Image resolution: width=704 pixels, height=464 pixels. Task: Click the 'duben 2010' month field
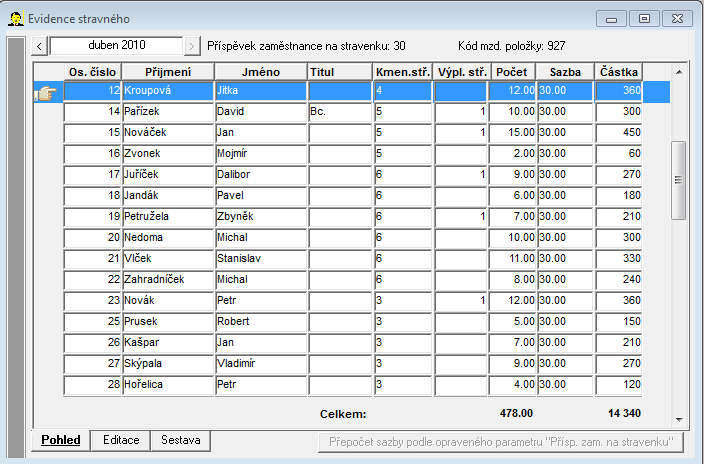[x=117, y=45]
